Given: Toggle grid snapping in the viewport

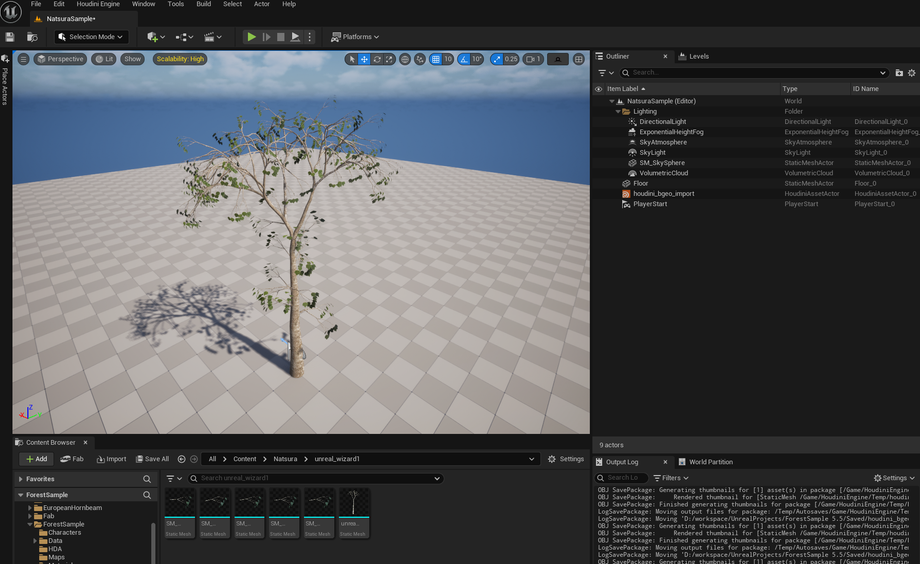Looking at the screenshot, I should click(435, 59).
